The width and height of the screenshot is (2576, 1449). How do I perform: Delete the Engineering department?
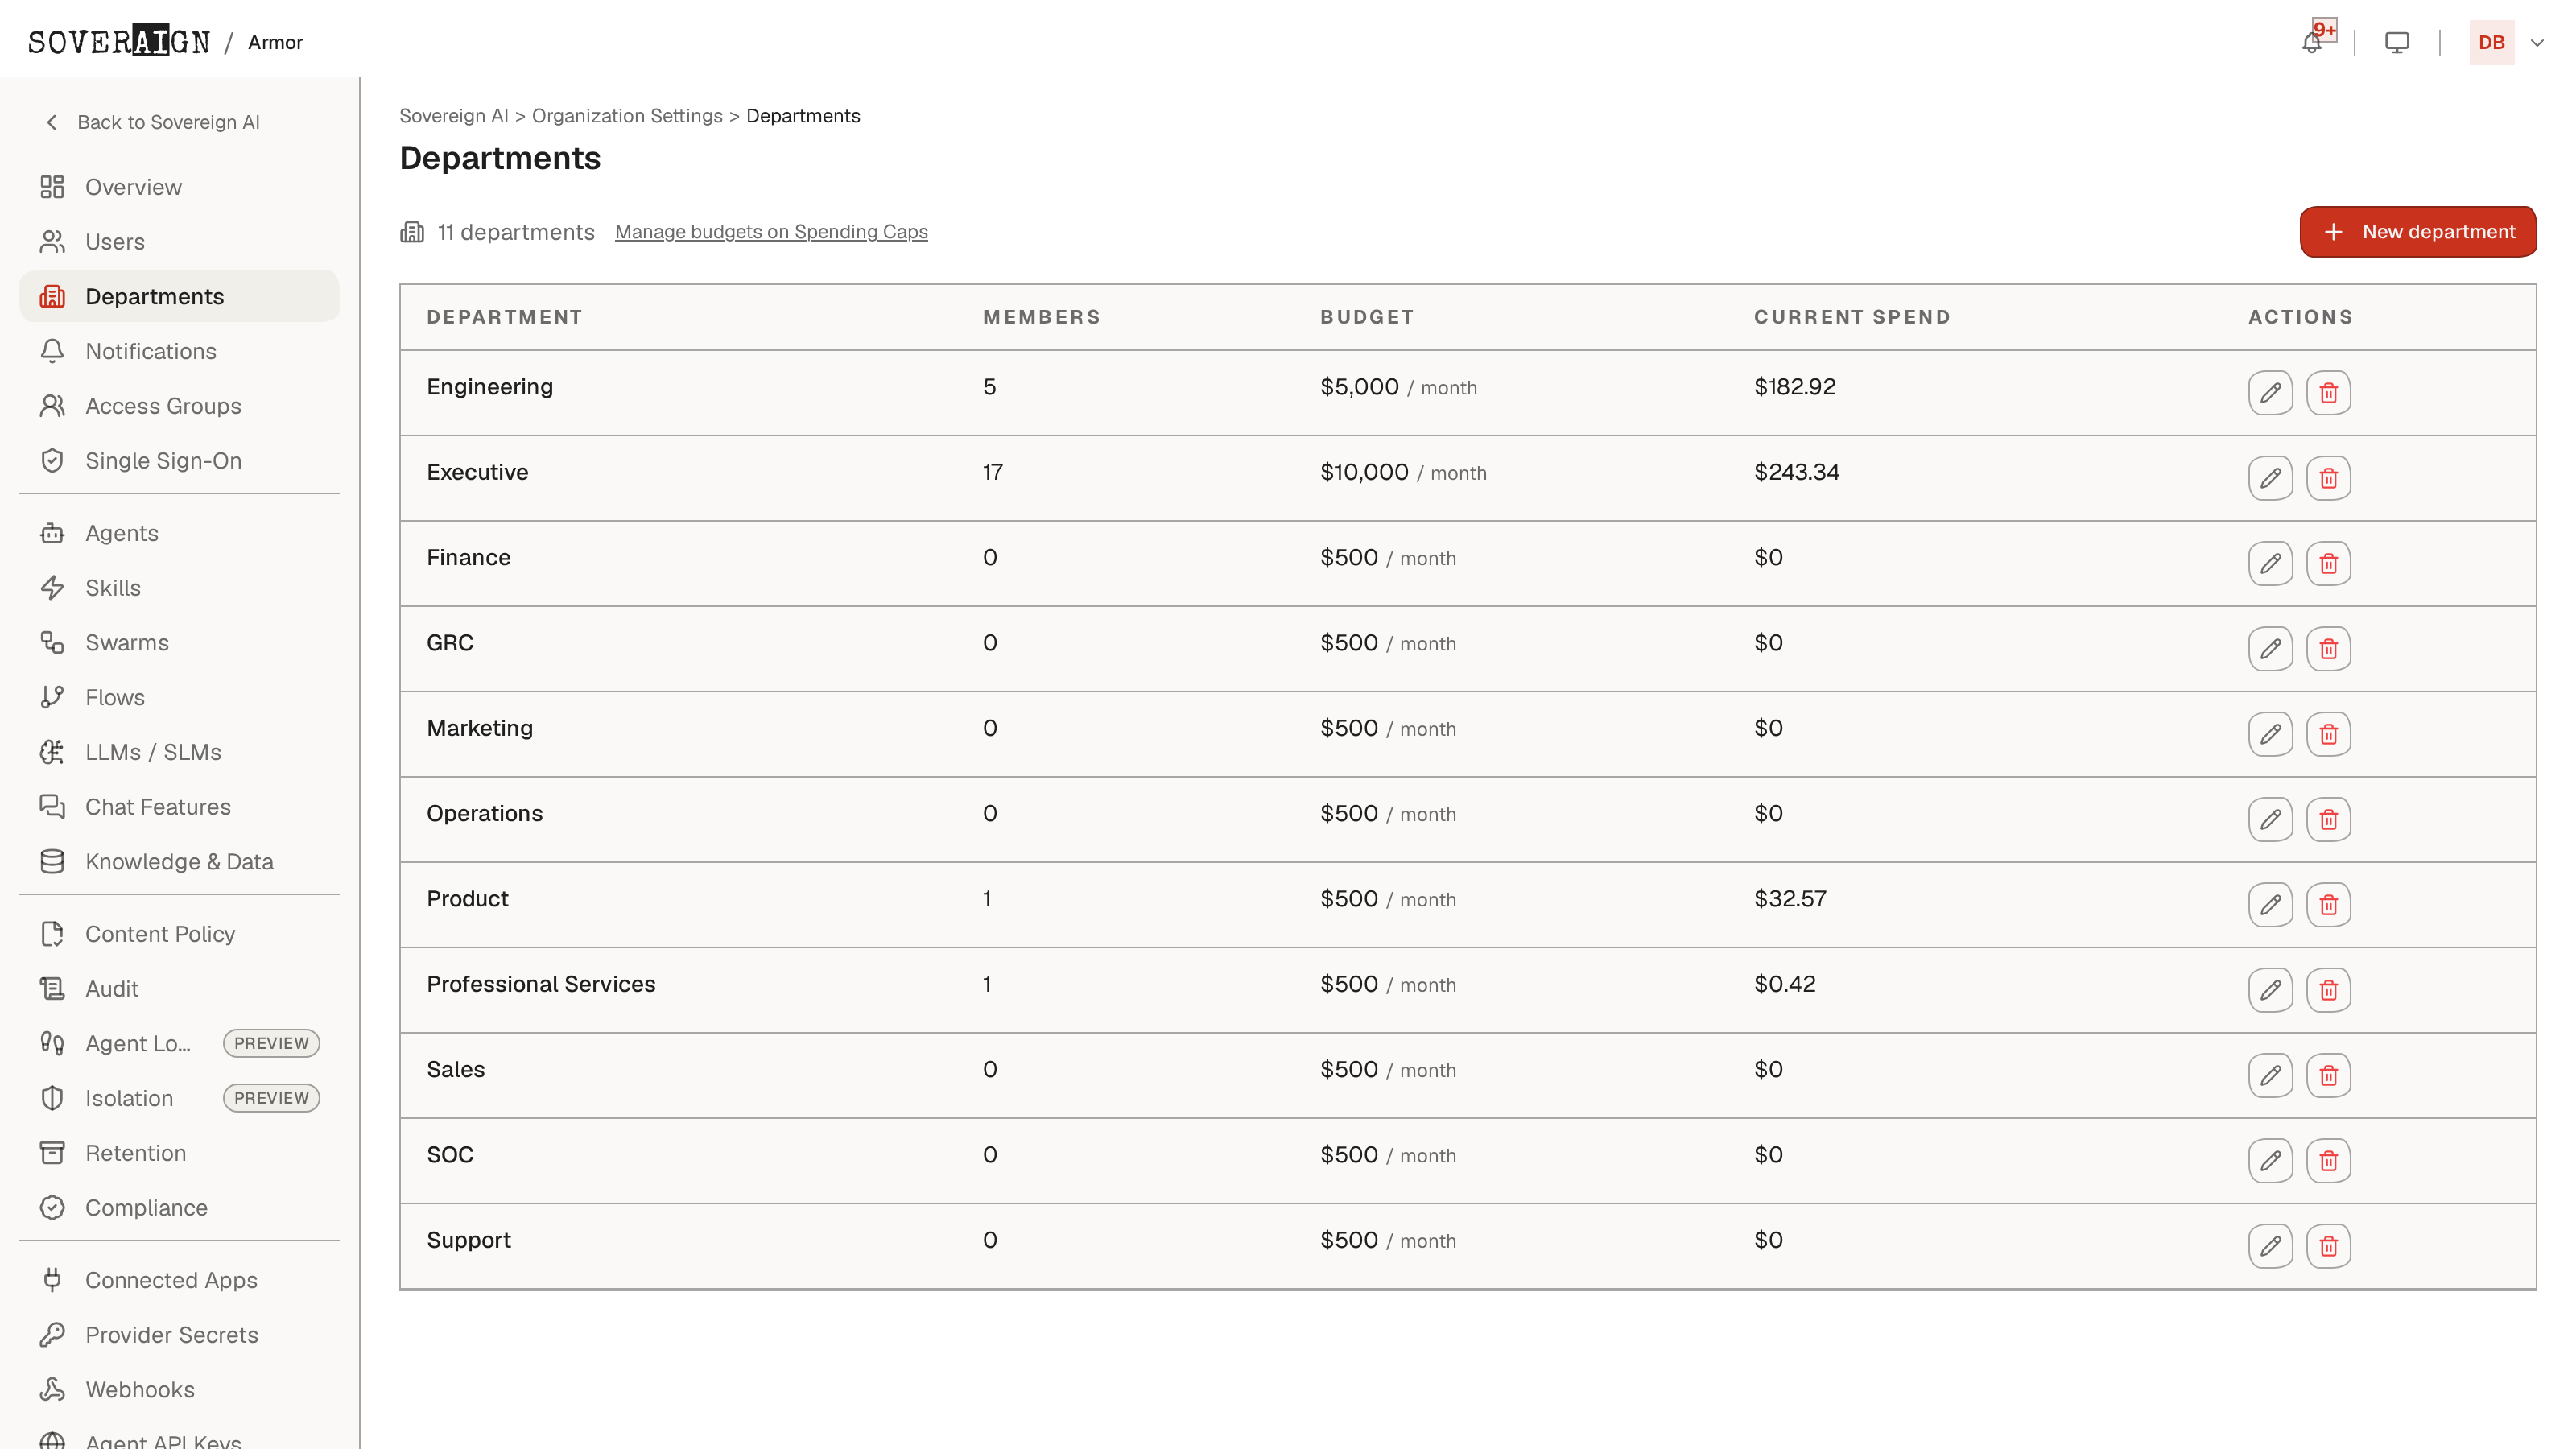point(2328,393)
